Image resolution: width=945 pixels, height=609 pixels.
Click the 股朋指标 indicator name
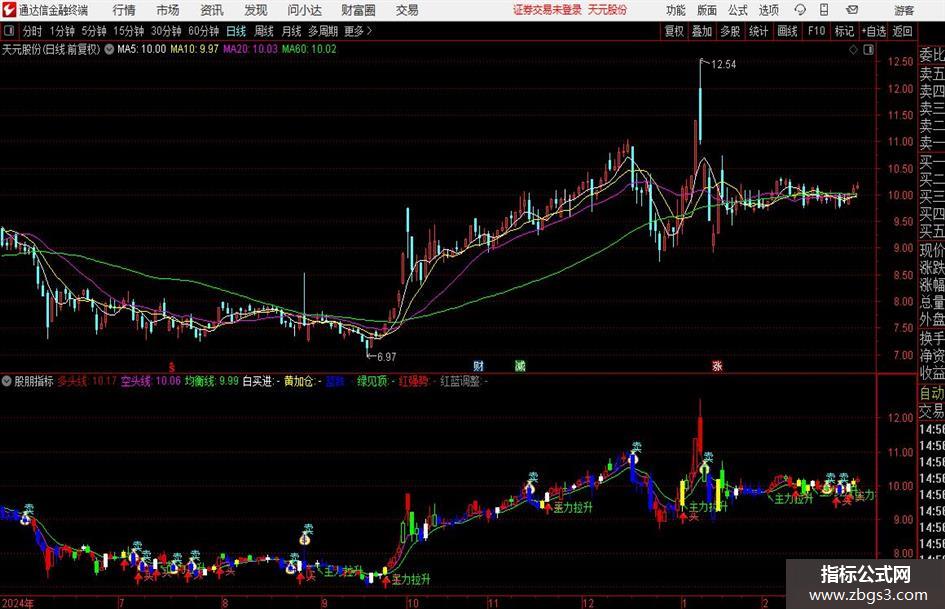(34, 381)
